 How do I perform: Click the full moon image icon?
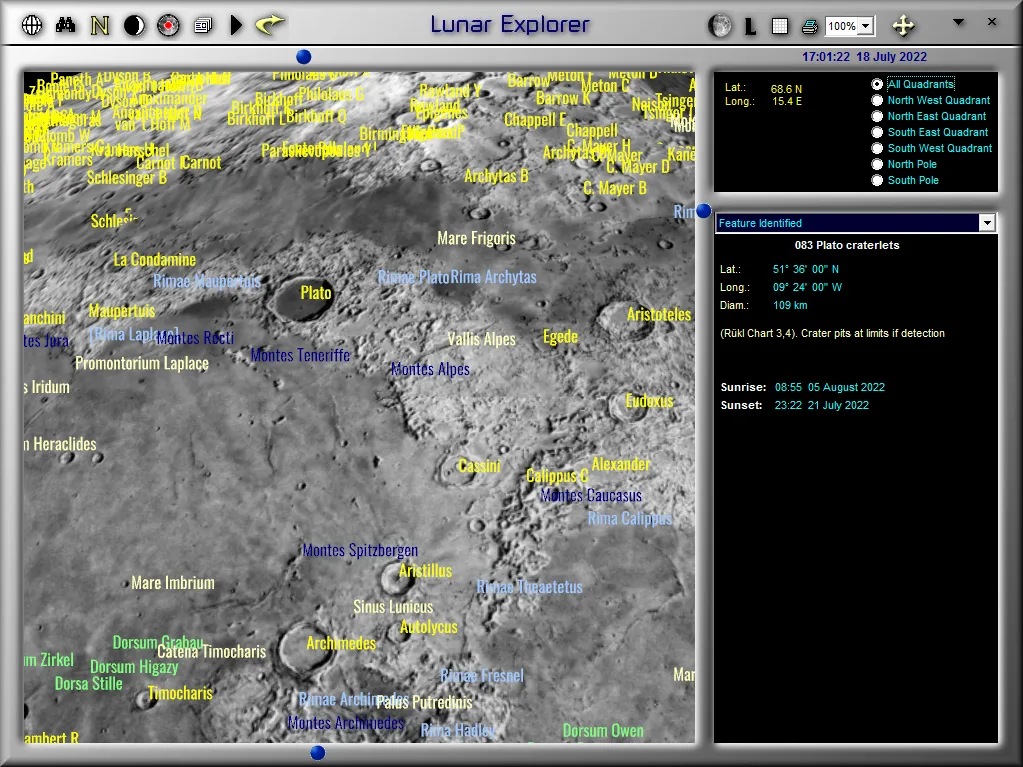point(720,25)
